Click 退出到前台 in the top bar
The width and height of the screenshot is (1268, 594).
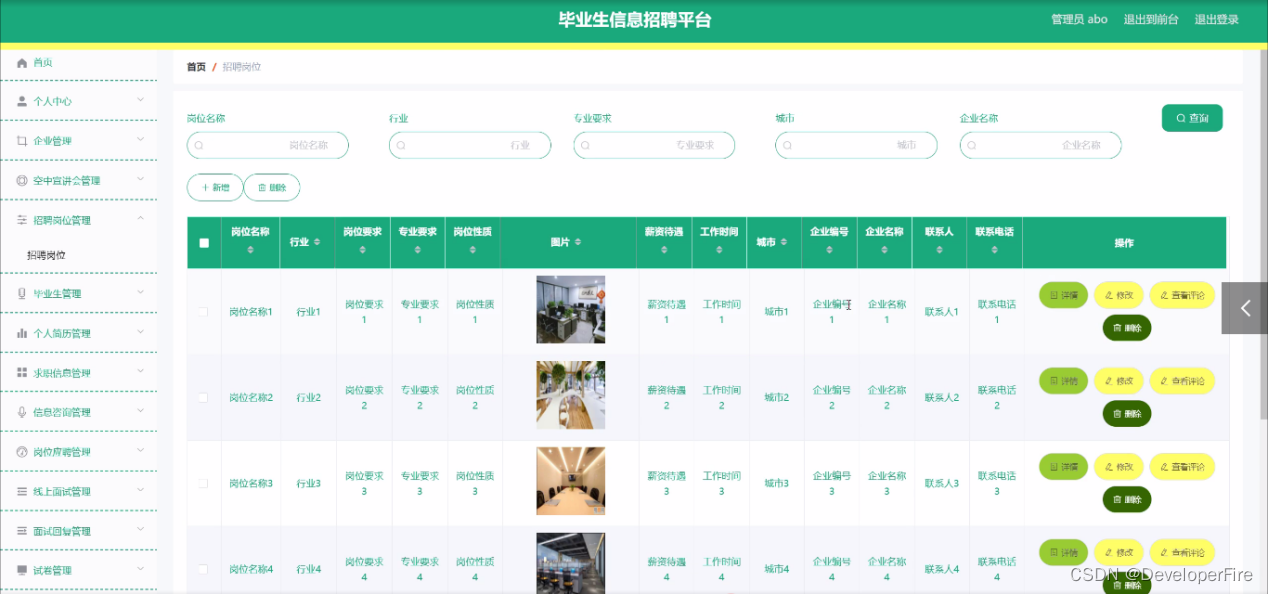[x=1151, y=19]
